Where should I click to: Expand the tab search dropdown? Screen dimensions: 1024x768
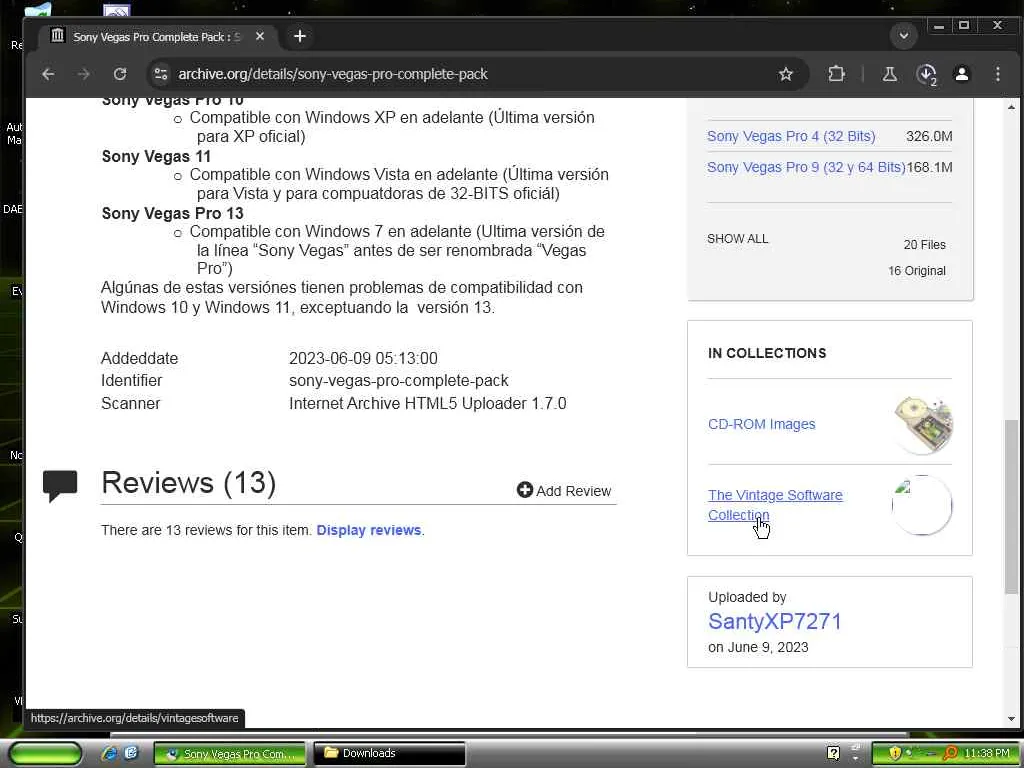click(x=904, y=36)
